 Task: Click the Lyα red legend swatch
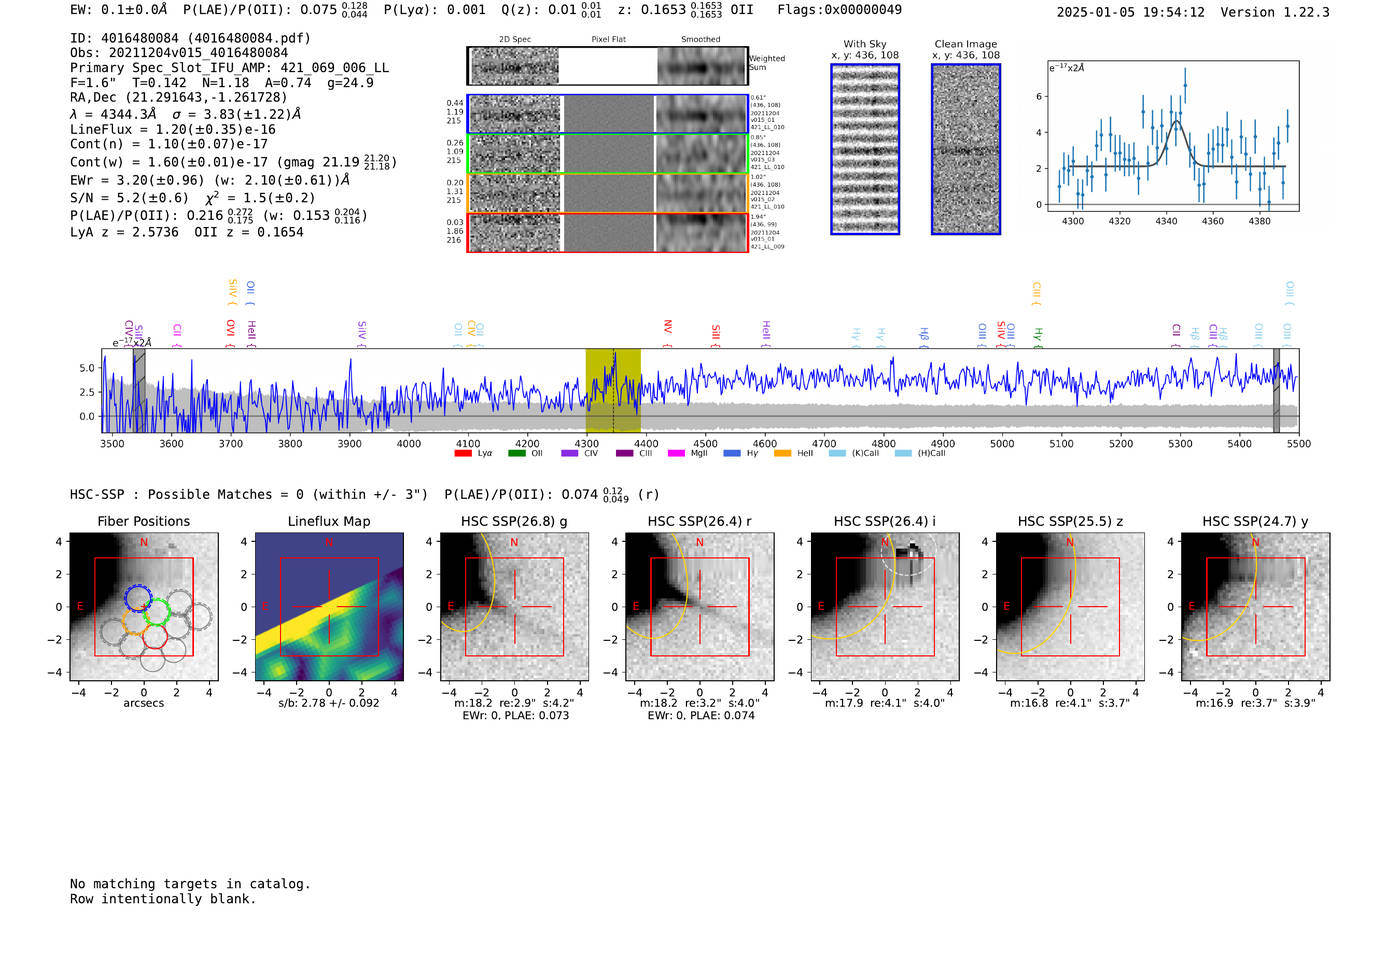(462, 453)
